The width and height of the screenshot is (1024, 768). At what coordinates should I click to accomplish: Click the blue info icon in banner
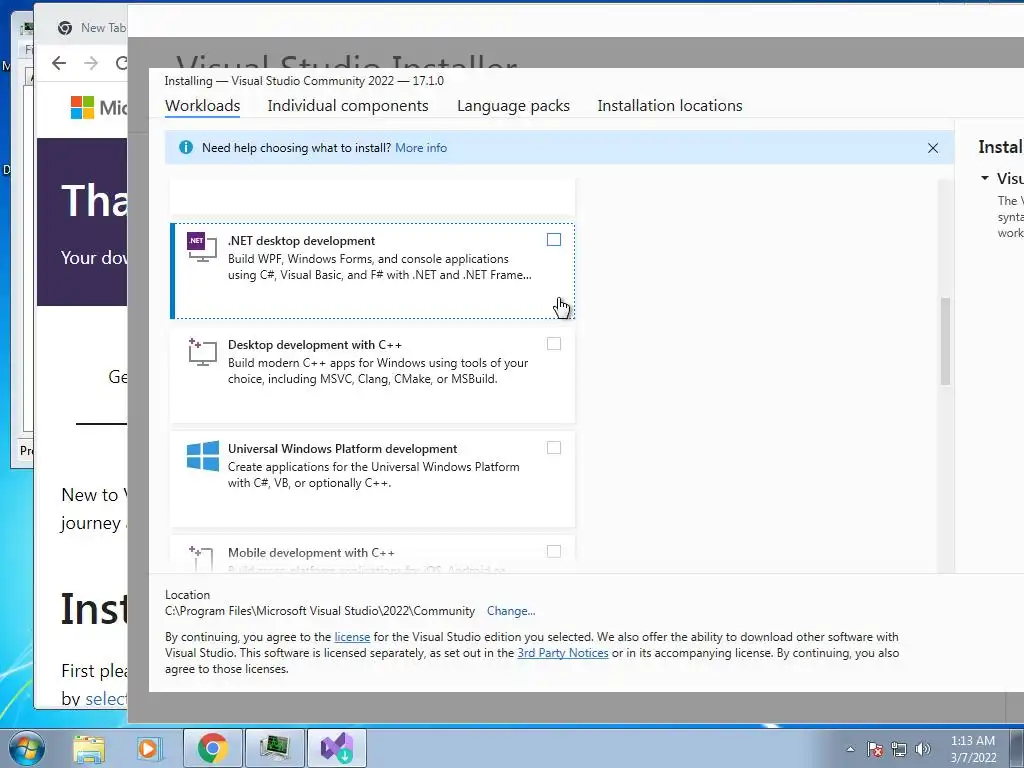[x=185, y=148]
